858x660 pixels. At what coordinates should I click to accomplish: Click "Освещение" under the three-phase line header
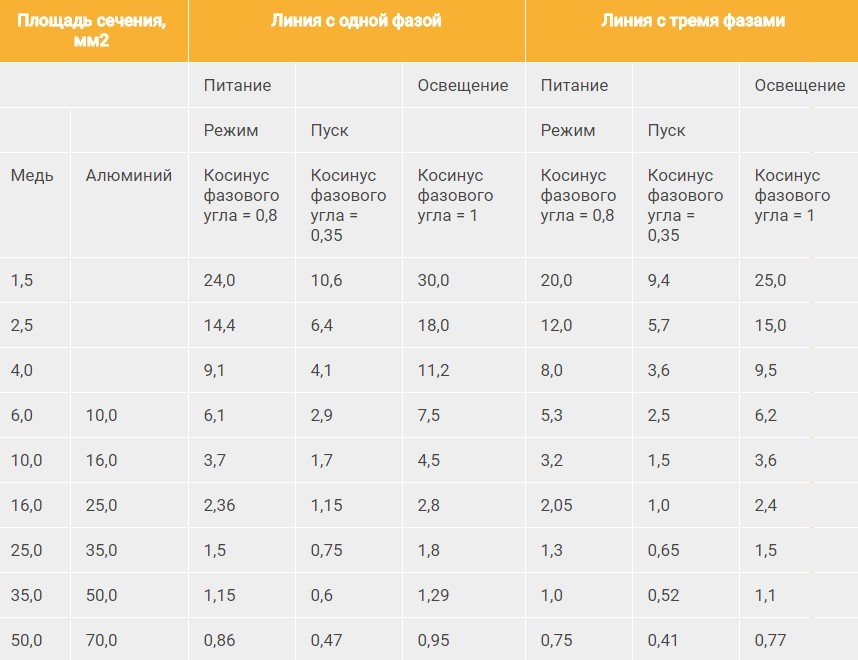click(x=799, y=85)
